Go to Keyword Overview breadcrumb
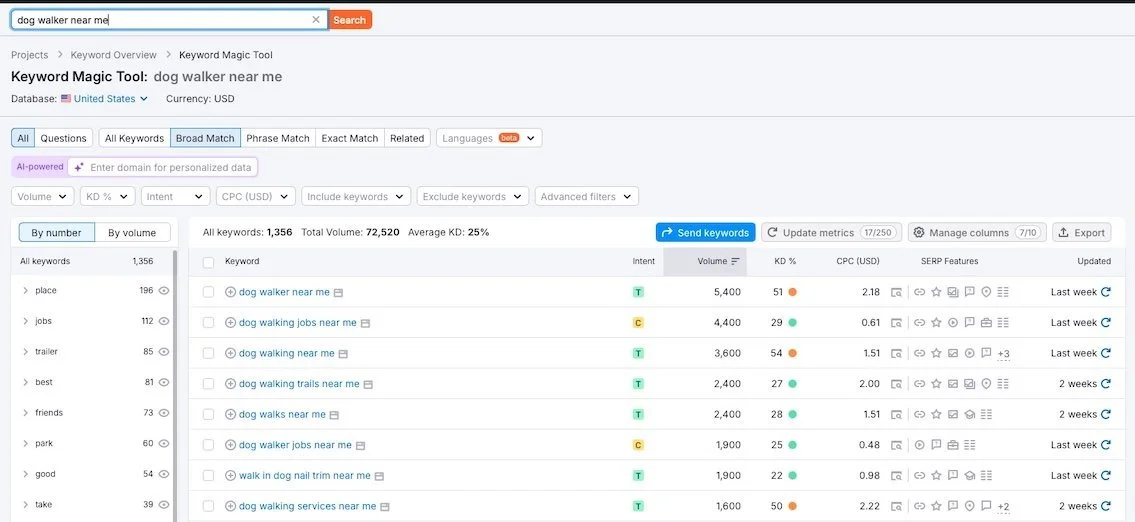Image resolution: width=1135 pixels, height=522 pixels. coord(114,55)
